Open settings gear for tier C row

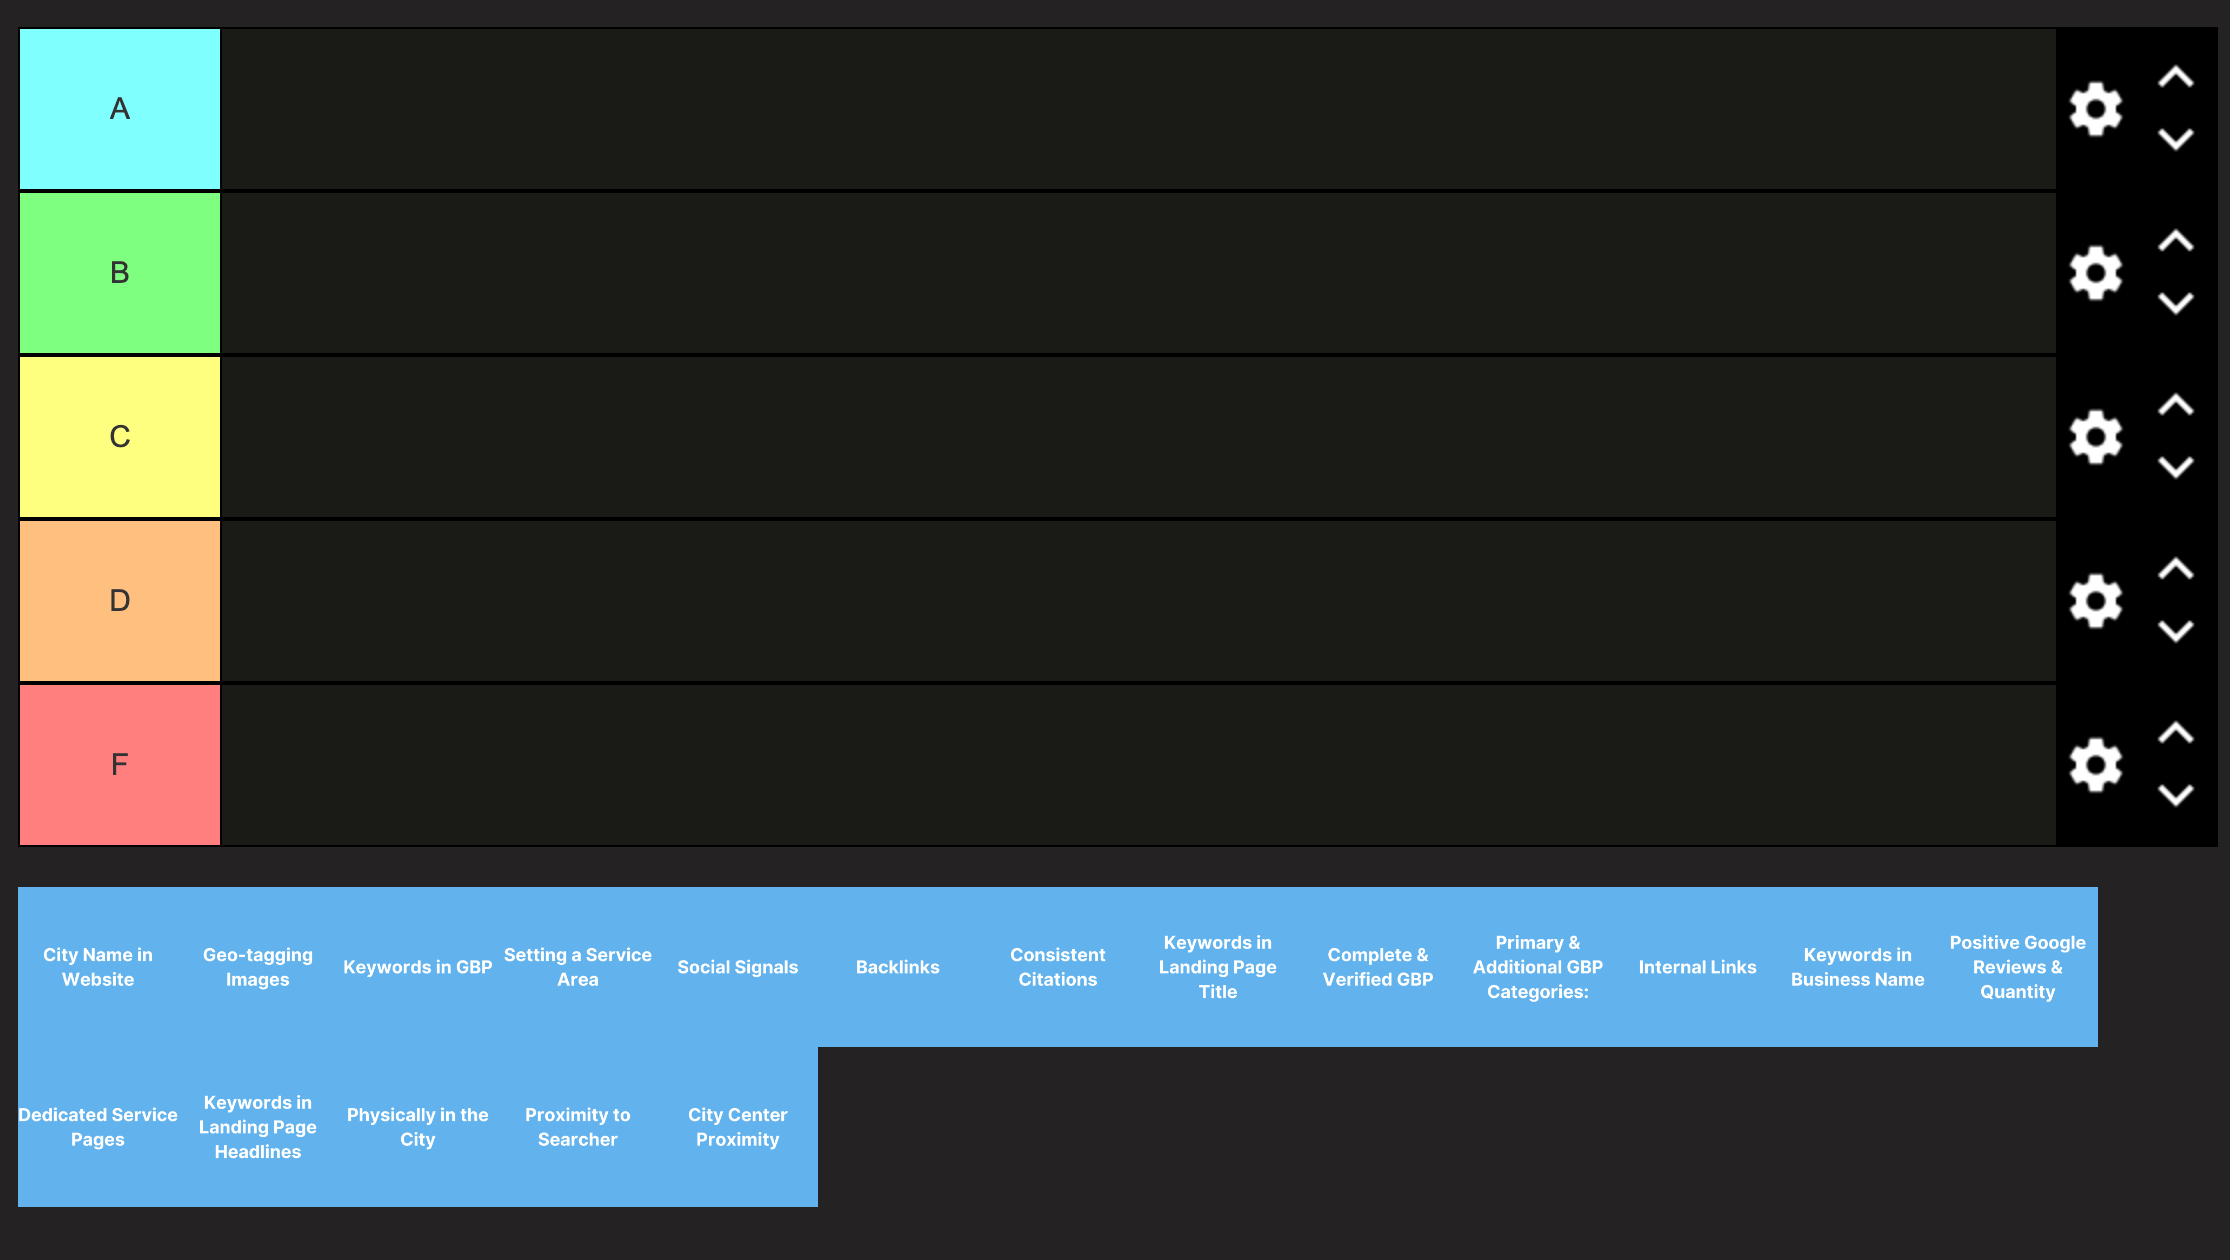[x=2095, y=437]
